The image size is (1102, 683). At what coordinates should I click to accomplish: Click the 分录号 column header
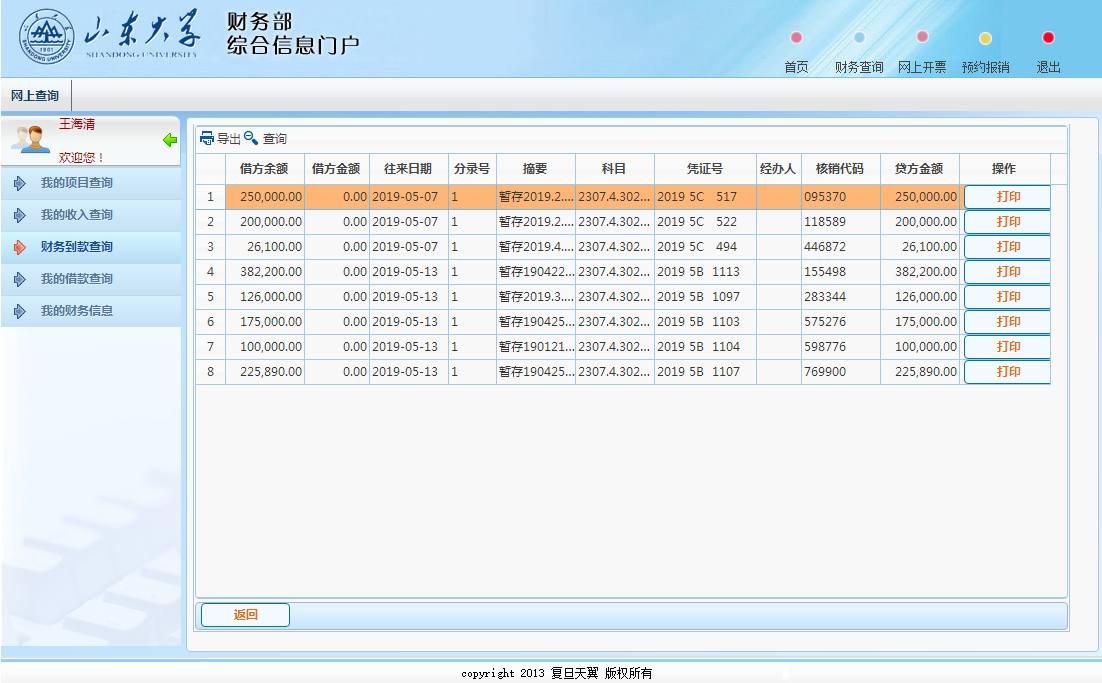pos(472,169)
